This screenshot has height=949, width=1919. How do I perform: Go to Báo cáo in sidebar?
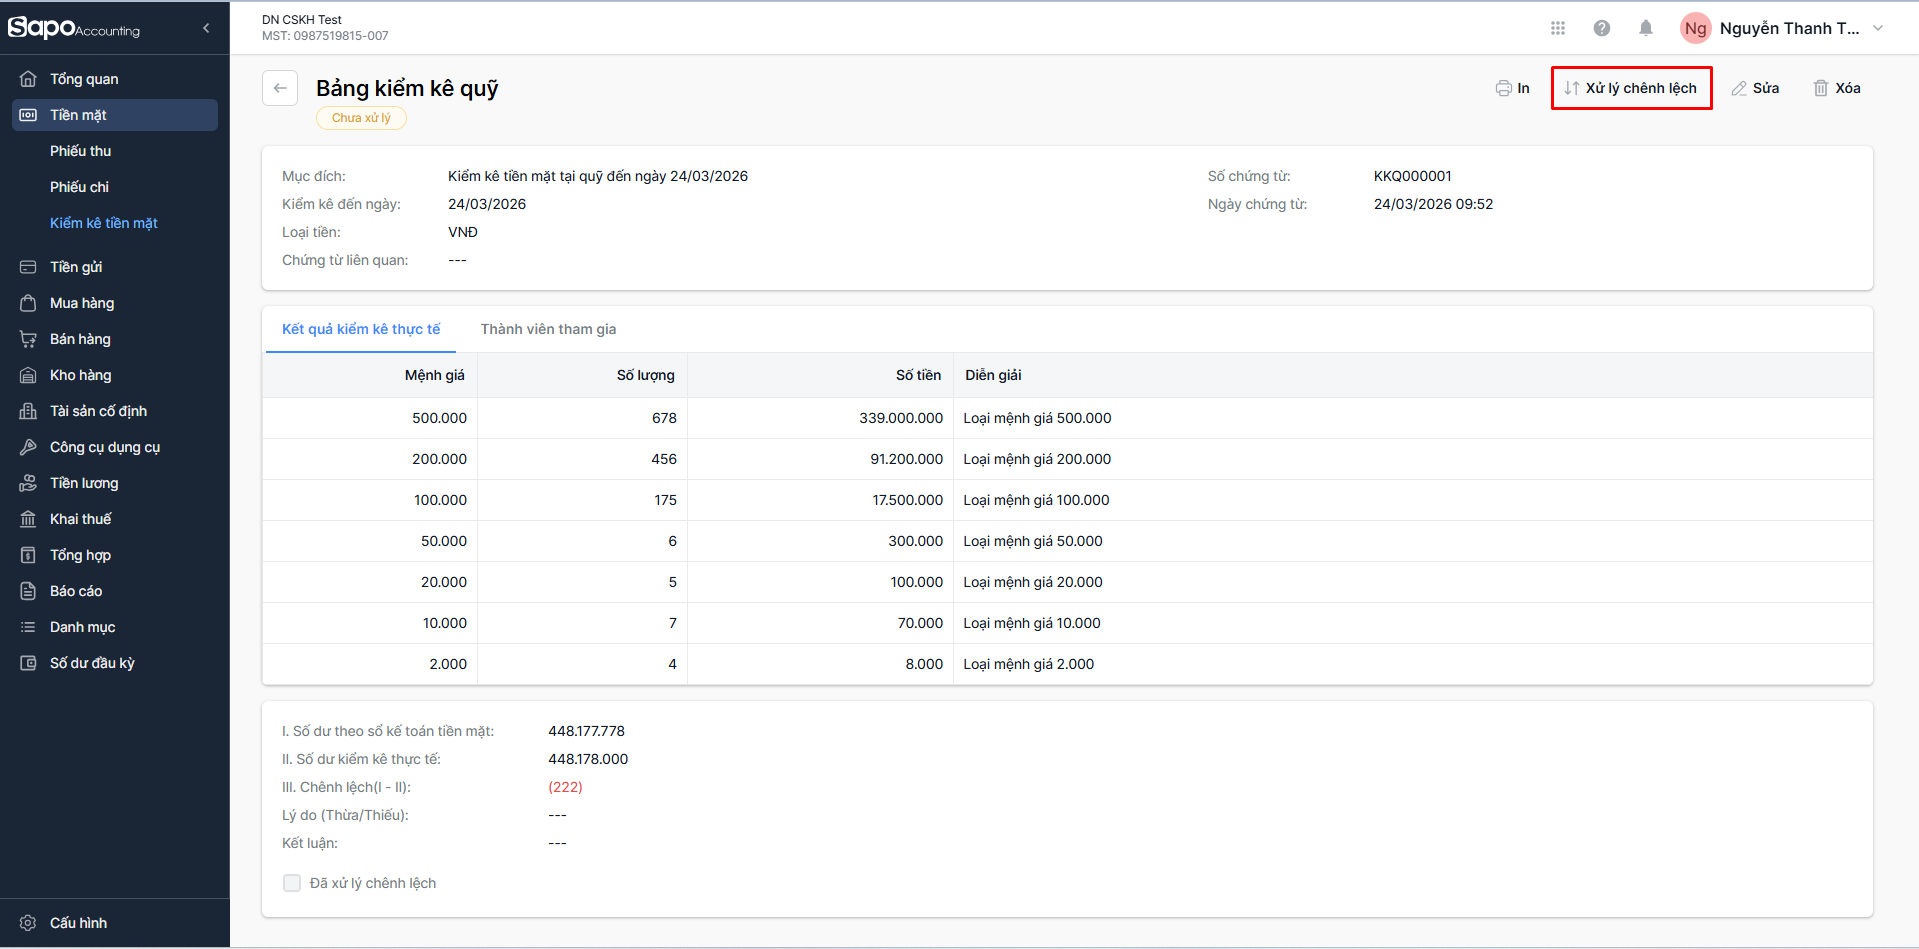(x=76, y=591)
